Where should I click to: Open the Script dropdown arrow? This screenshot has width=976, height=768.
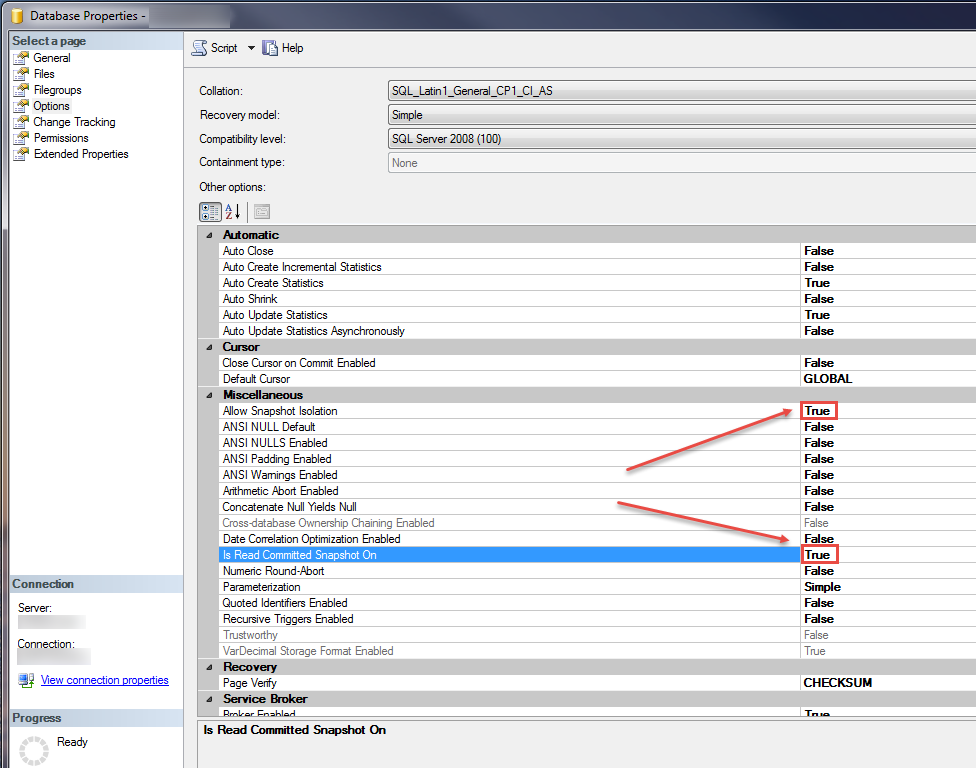tap(251, 48)
